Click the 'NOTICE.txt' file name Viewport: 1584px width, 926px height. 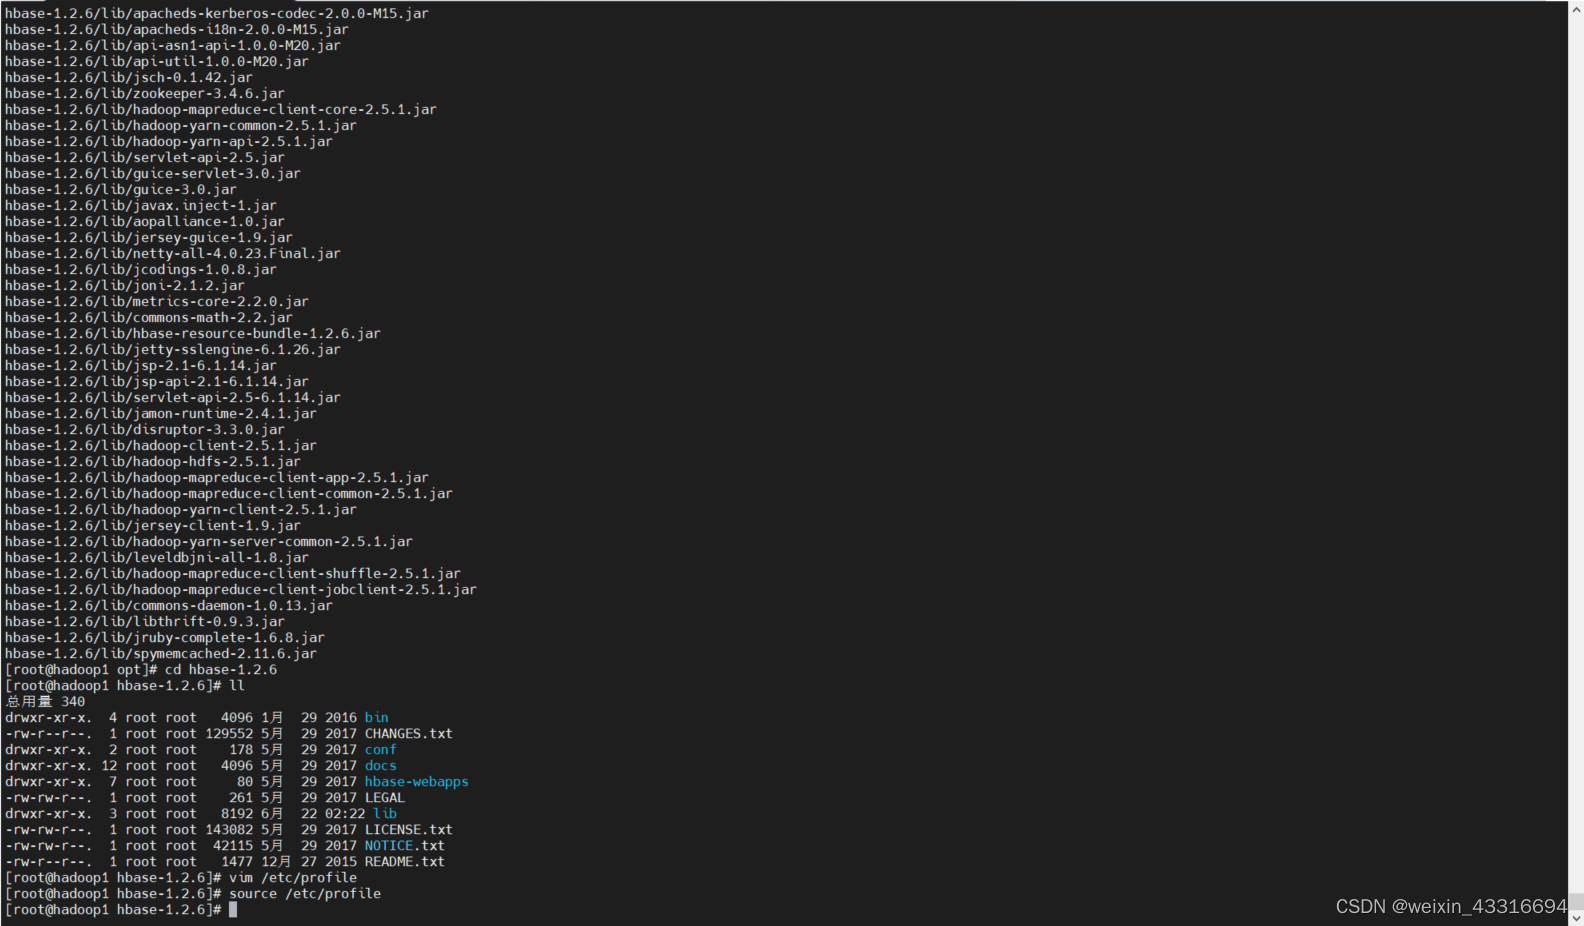point(405,846)
